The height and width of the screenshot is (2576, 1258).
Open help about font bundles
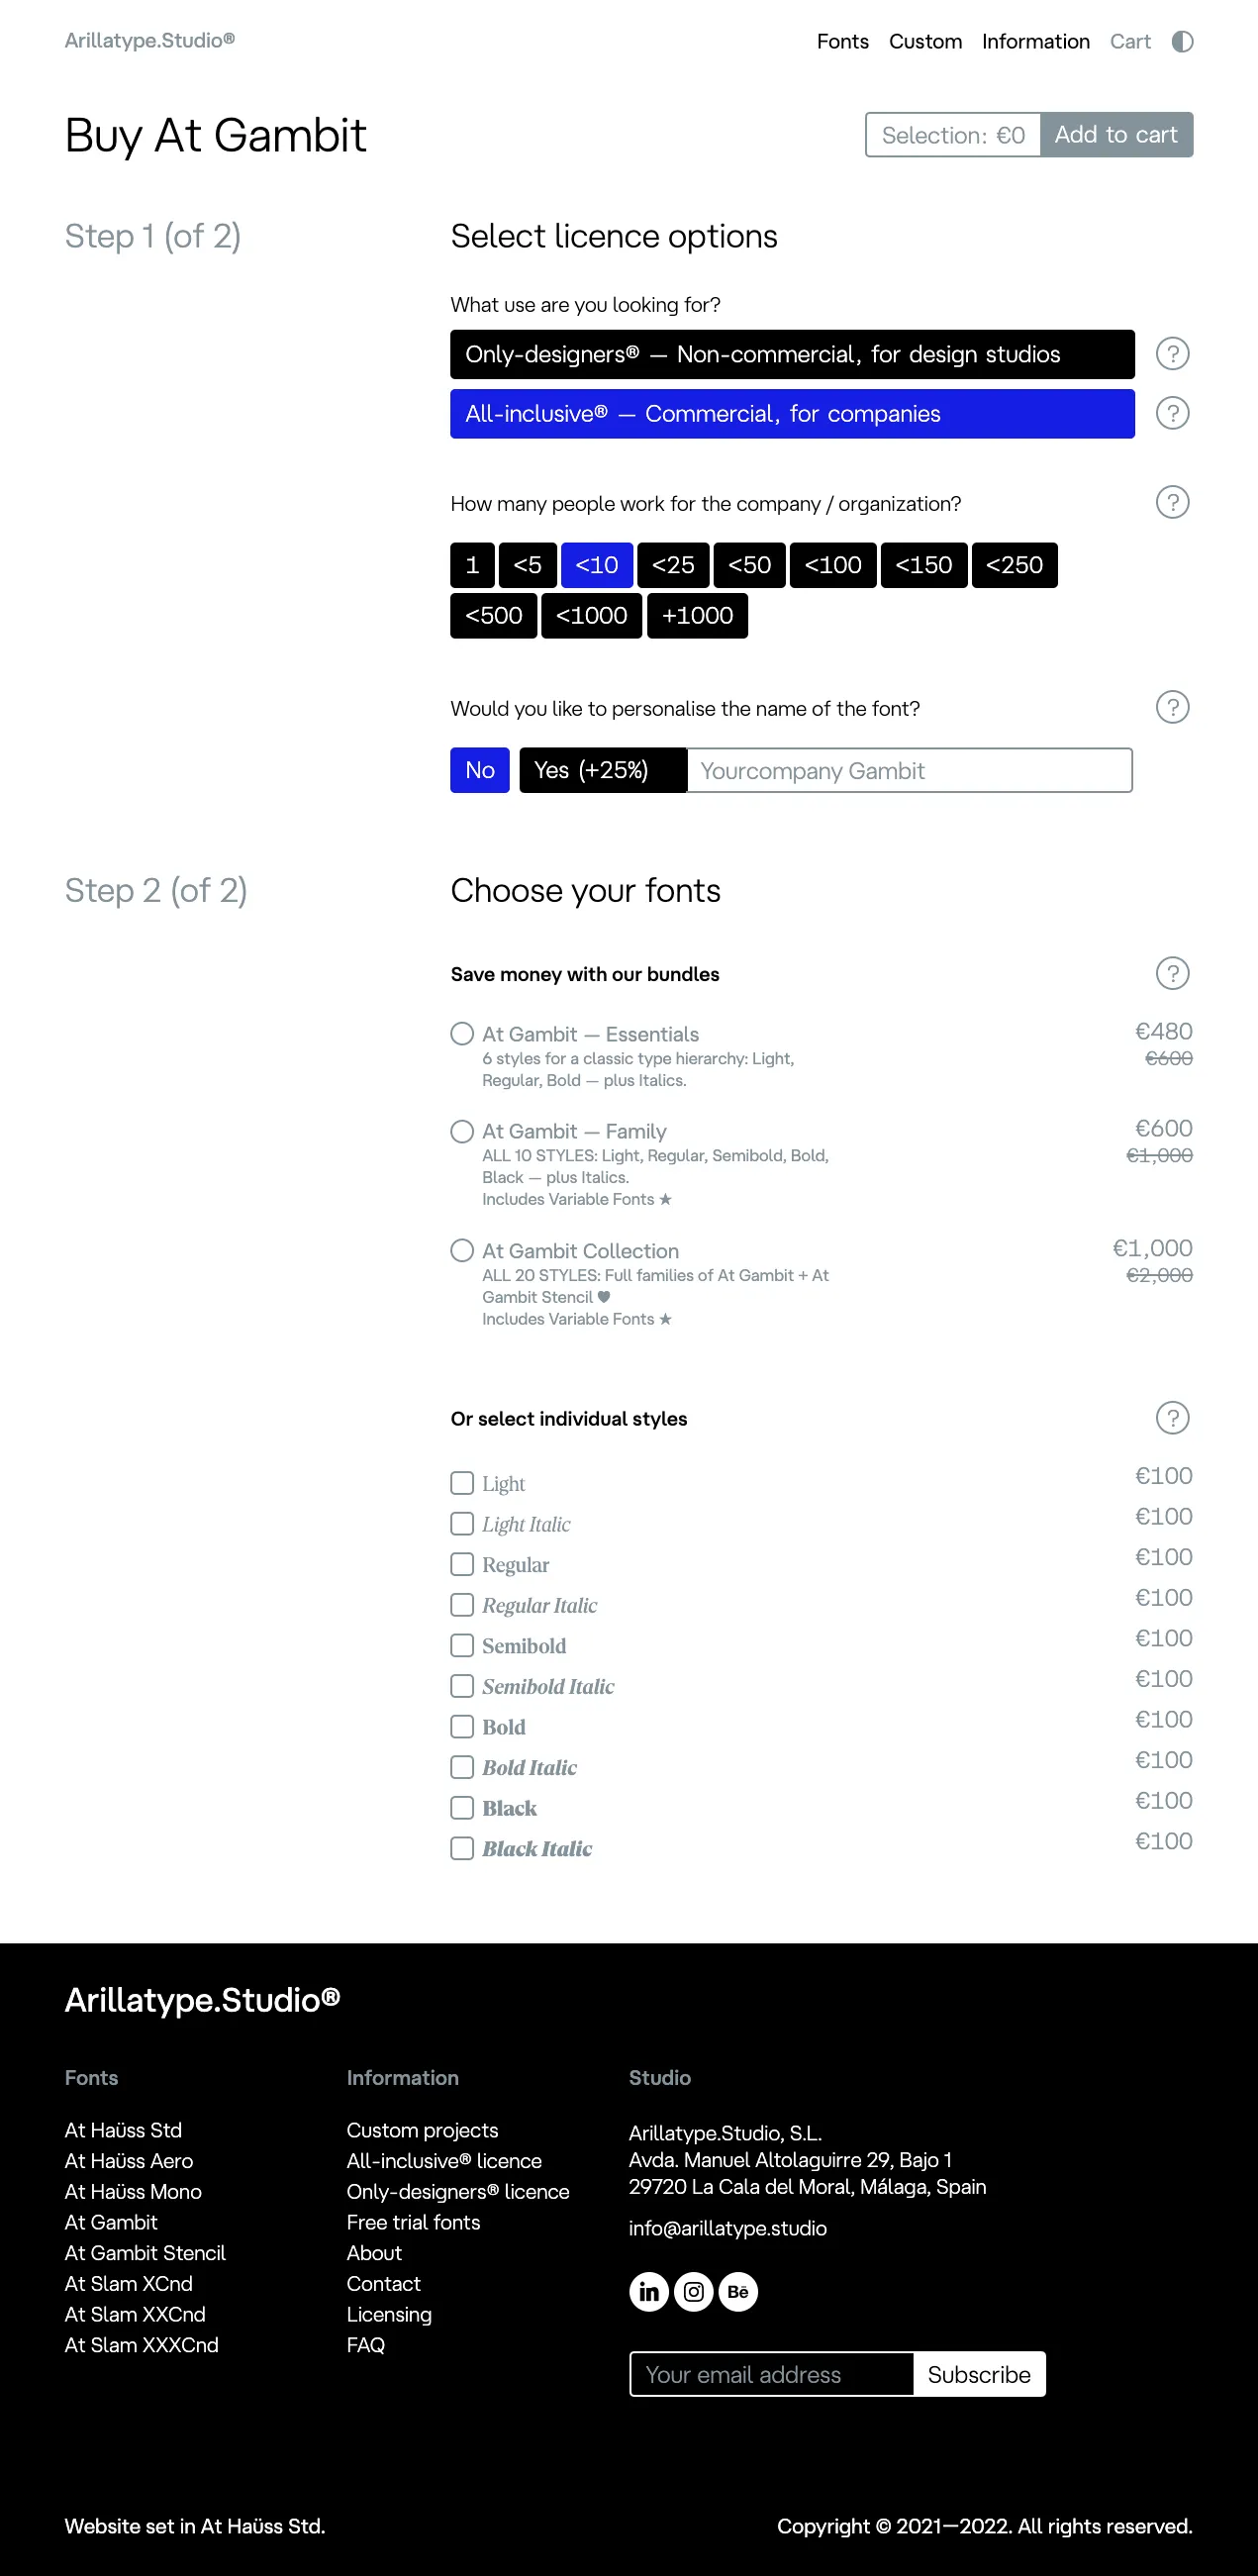(1172, 973)
